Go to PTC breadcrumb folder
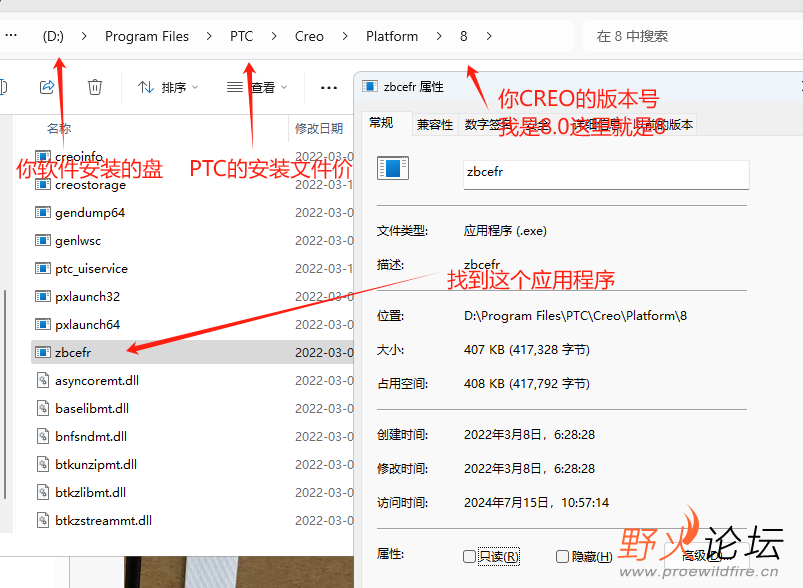 (x=241, y=36)
